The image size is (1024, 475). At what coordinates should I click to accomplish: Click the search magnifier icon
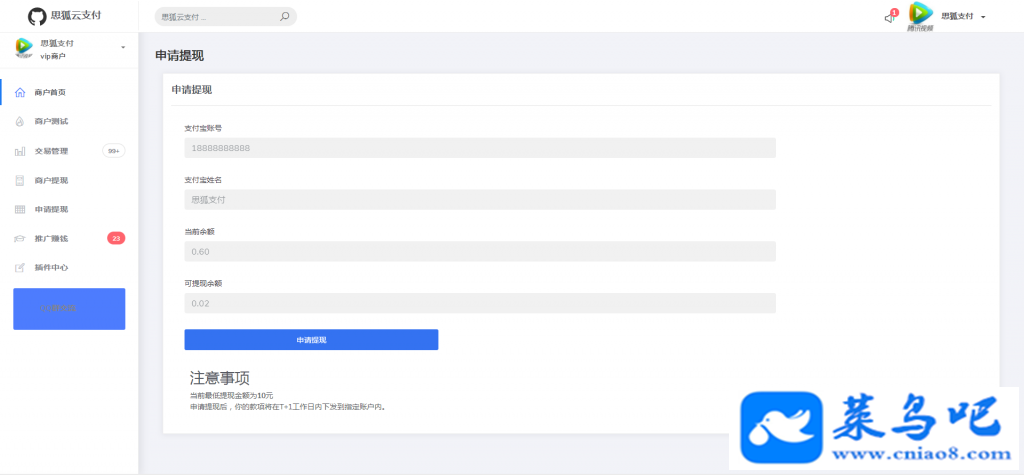(284, 17)
